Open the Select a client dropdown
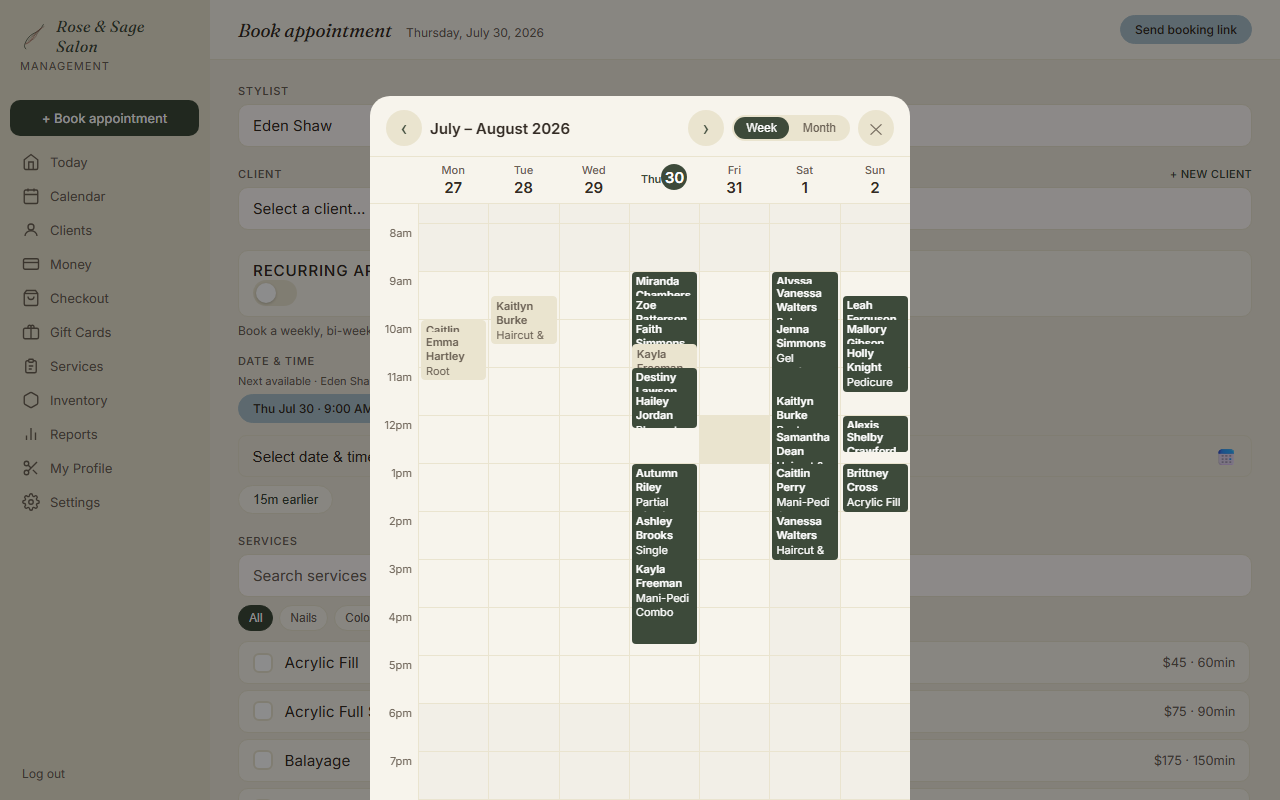 [744, 209]
